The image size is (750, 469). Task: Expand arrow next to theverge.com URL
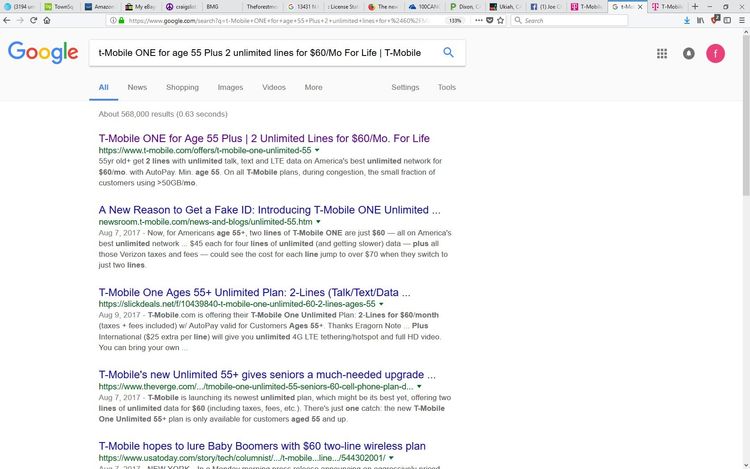pyautogui.click(x=419, y=386)
